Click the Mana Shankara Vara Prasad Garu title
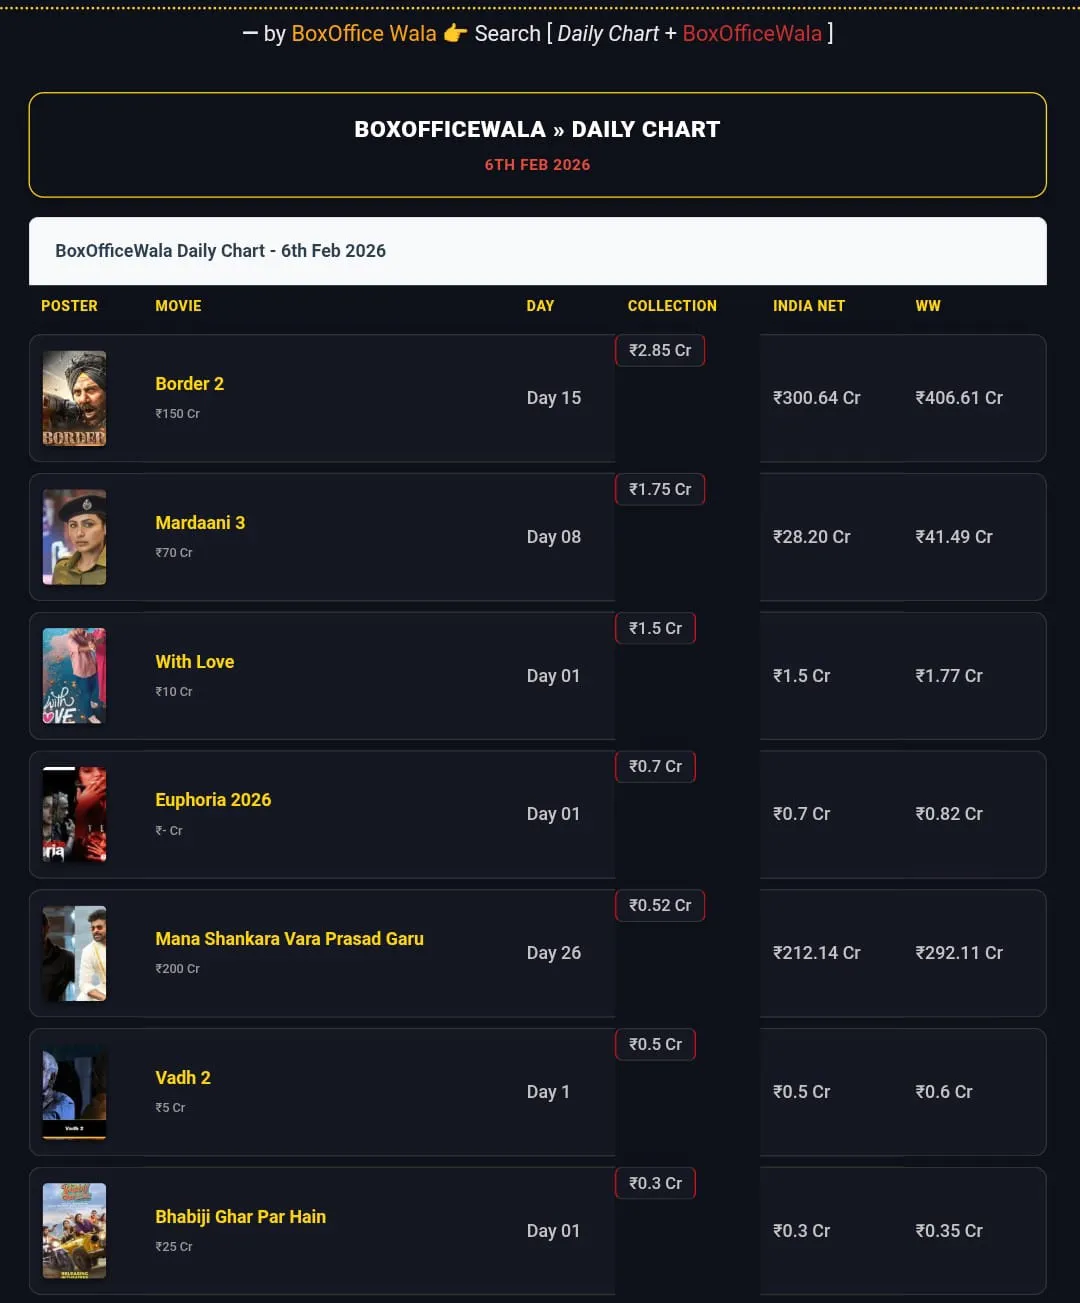 290,938
